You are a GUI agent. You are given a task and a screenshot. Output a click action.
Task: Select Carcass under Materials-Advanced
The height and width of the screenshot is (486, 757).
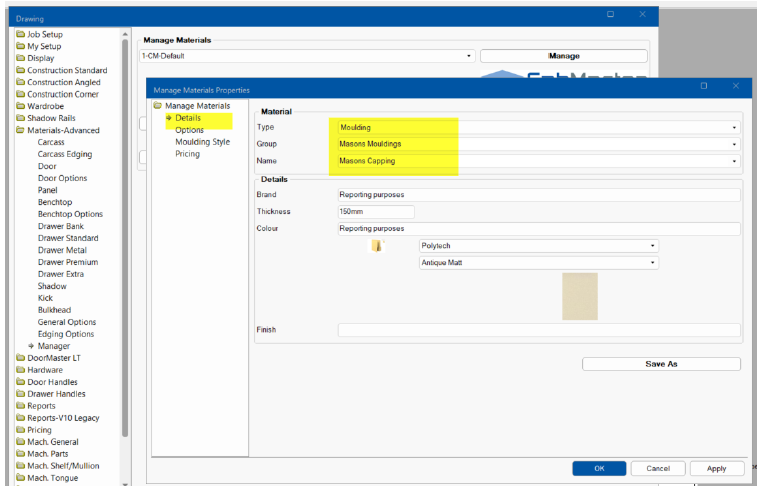pyautogui.click(x=51, y=142)
